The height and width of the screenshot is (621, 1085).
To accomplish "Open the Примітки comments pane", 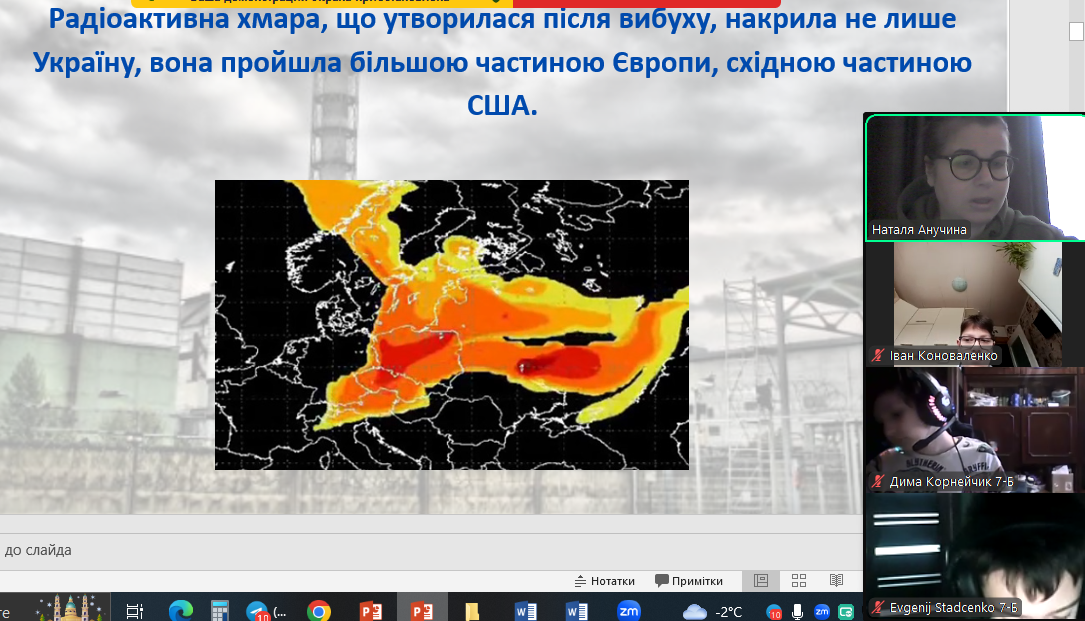I will click(689, 581).
